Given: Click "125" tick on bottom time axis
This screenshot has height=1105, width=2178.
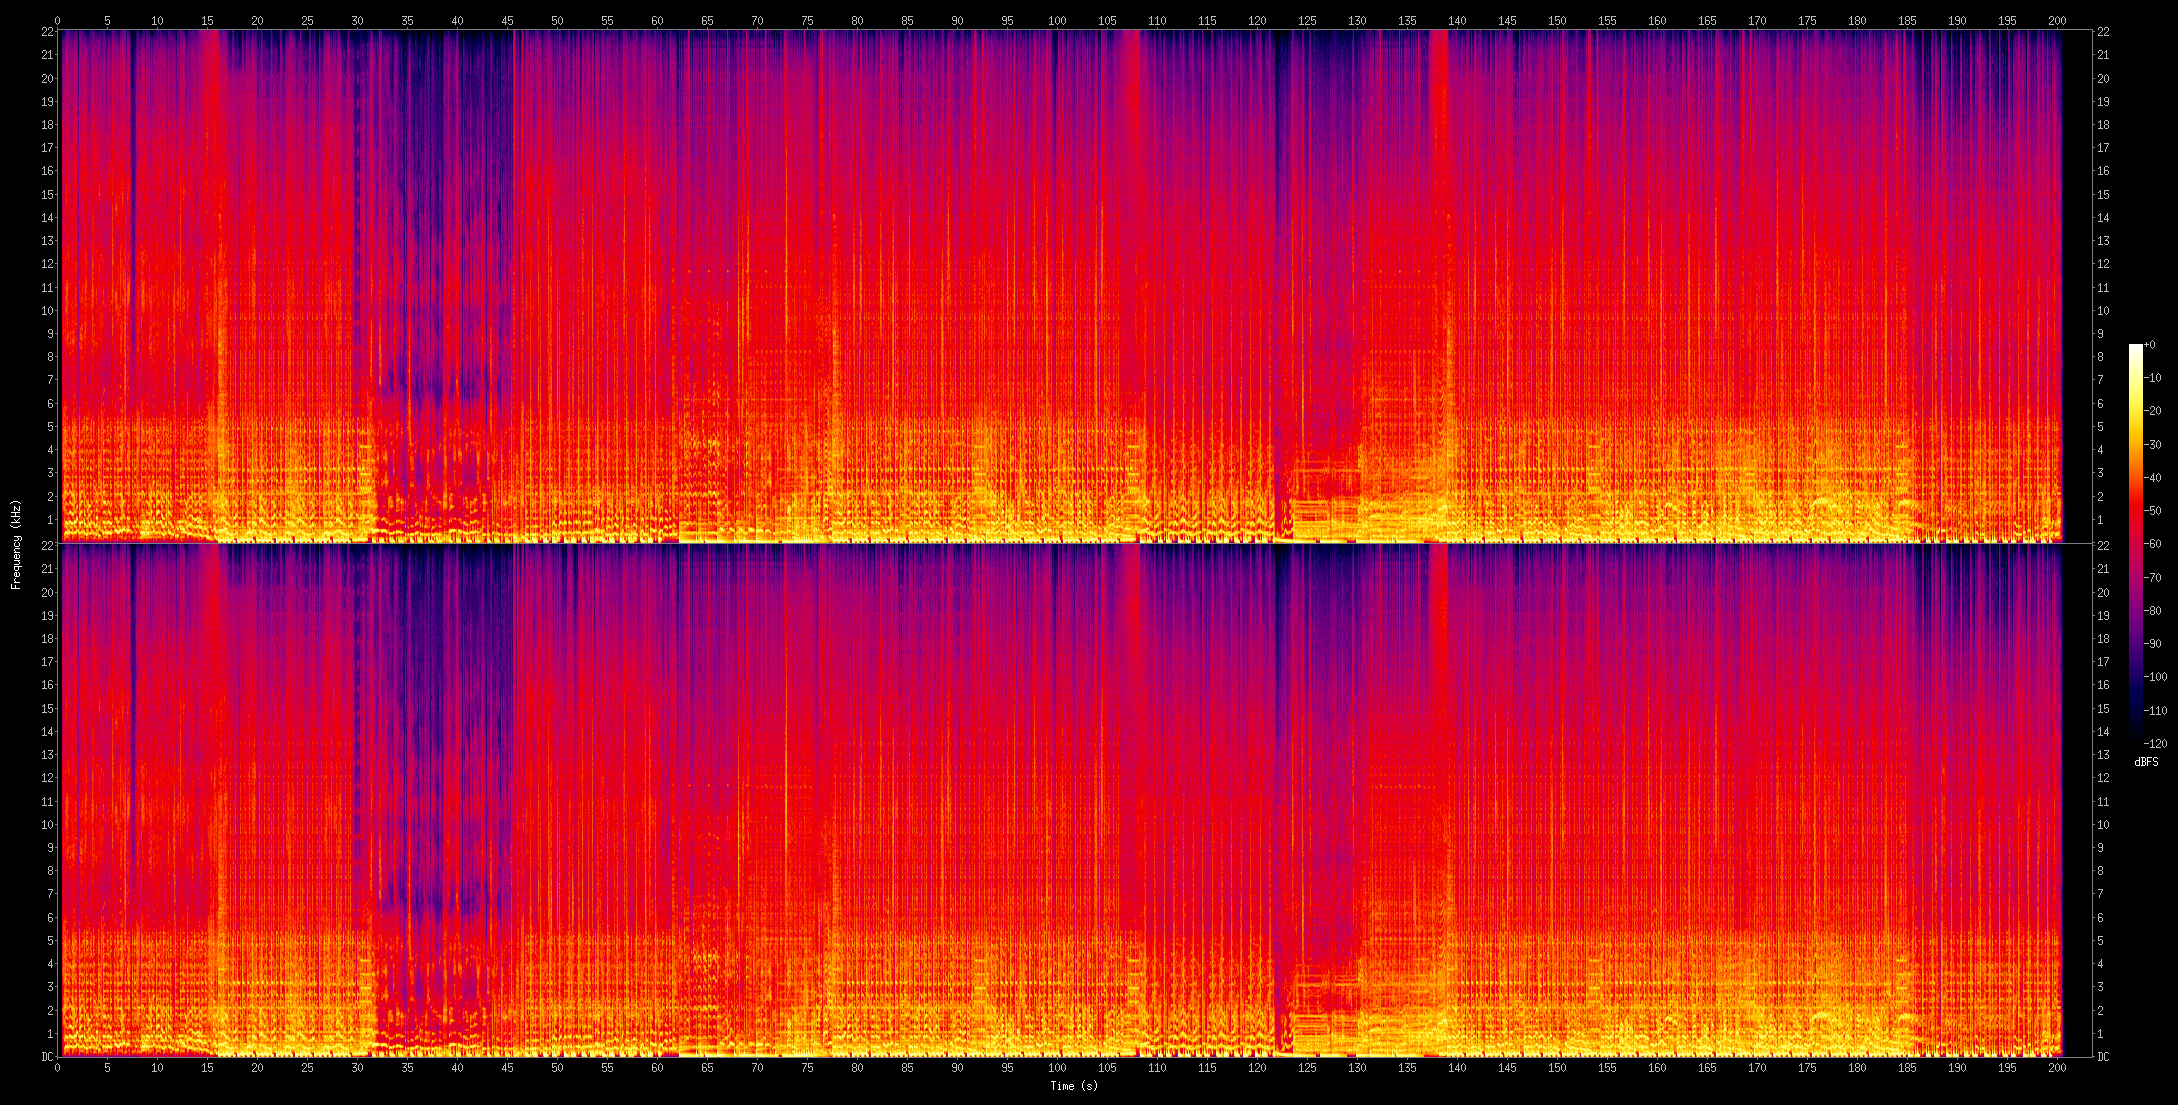Looking at the screenshot, I should coord(1307,1068).
